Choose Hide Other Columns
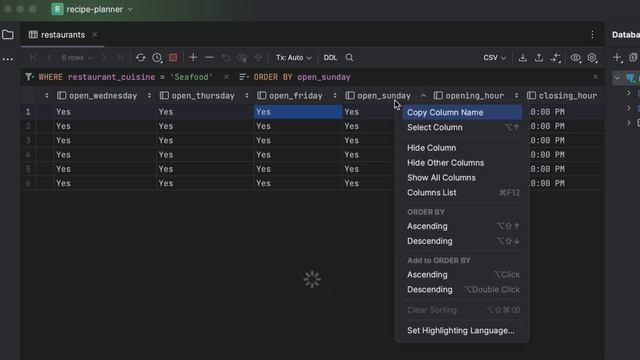 coord(462,162)
